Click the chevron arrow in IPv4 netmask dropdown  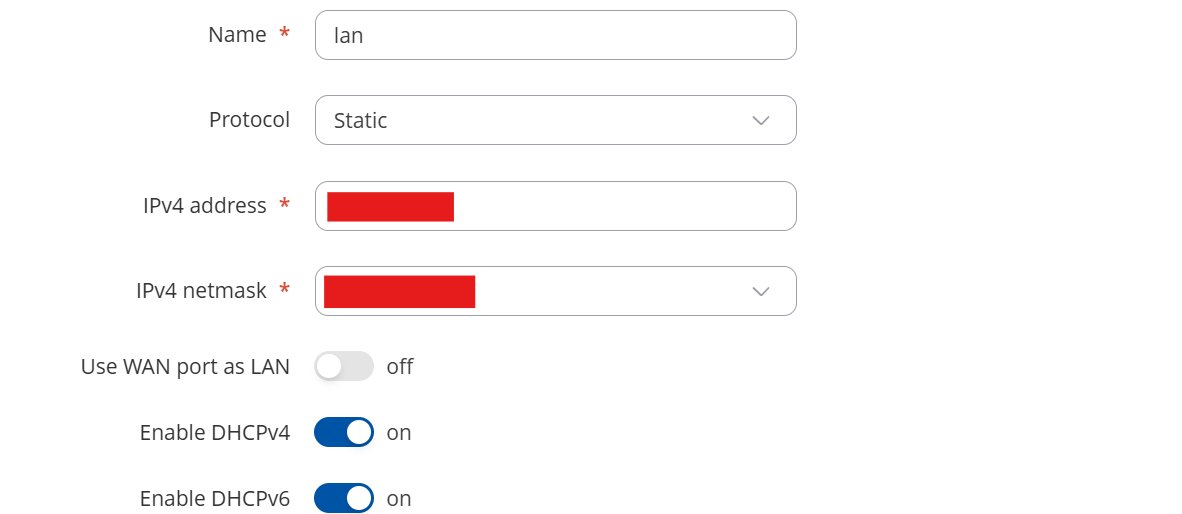point(761,291)
